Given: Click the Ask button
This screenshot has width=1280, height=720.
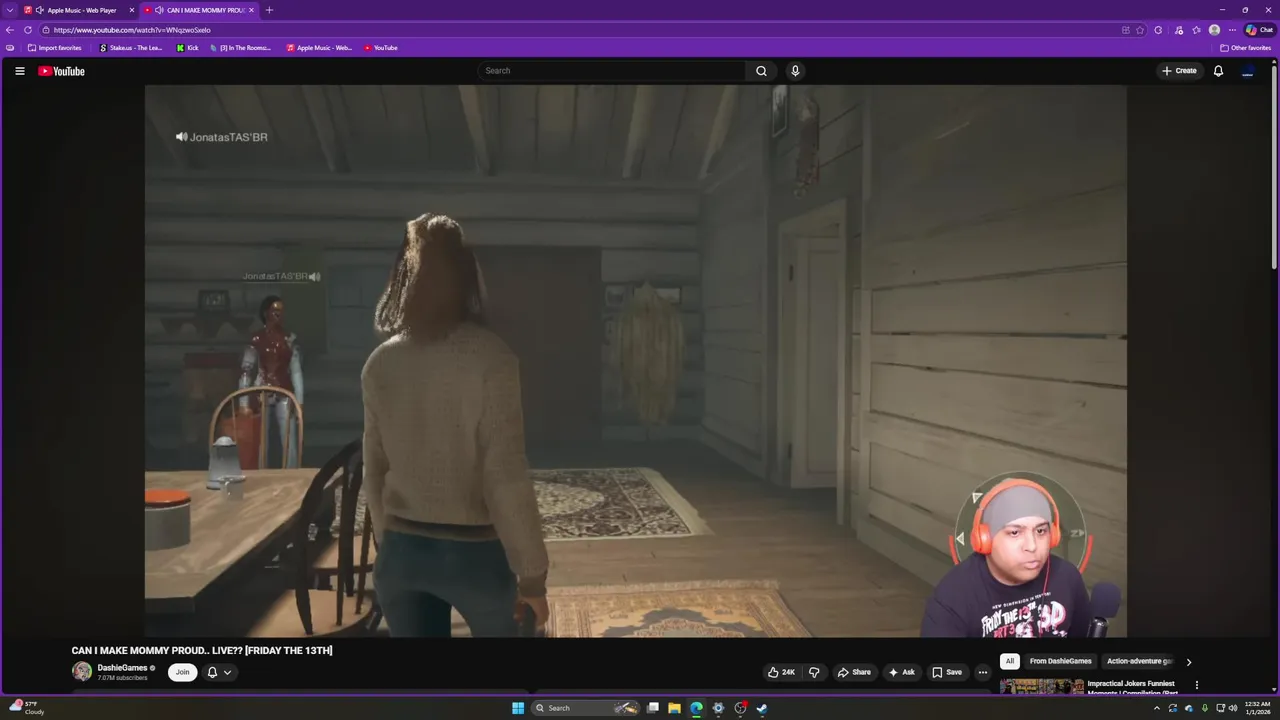Looking at the screenshot, I should 902,672.
